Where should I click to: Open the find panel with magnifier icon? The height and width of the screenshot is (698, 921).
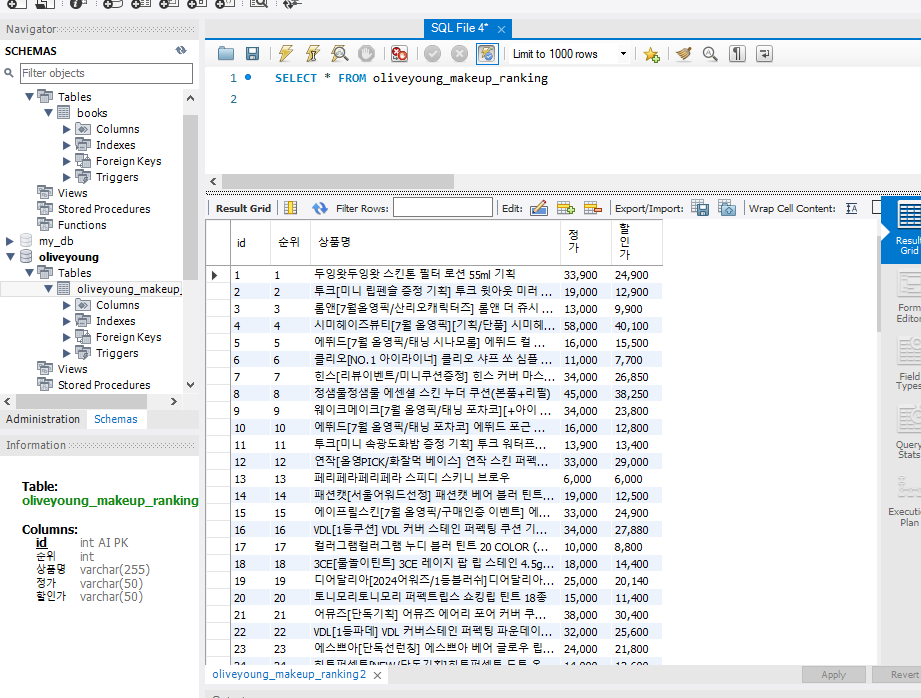click(x=710, y=54)
